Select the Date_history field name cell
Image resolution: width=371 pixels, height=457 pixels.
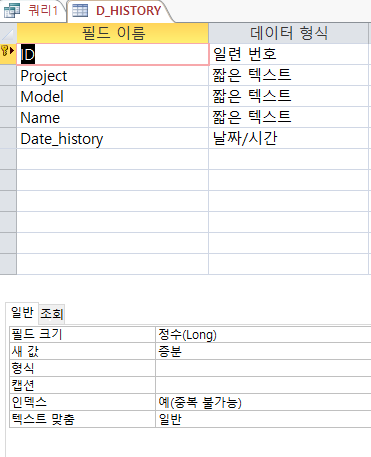coord(113,138)
